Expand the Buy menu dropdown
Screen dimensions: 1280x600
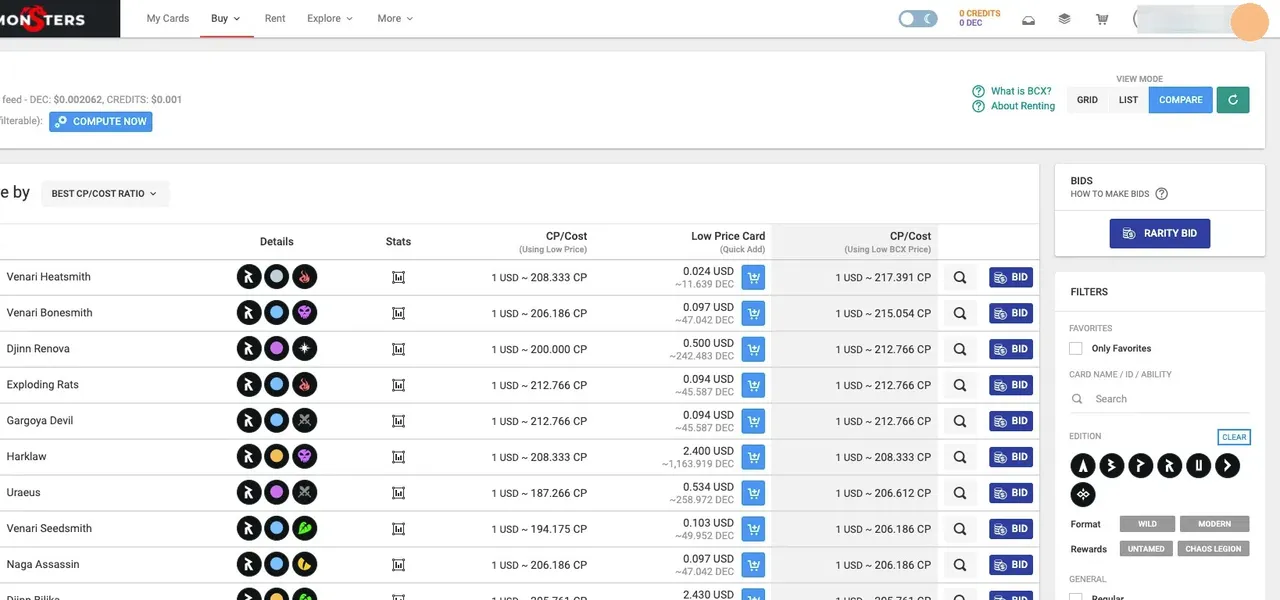click(226, 18)
